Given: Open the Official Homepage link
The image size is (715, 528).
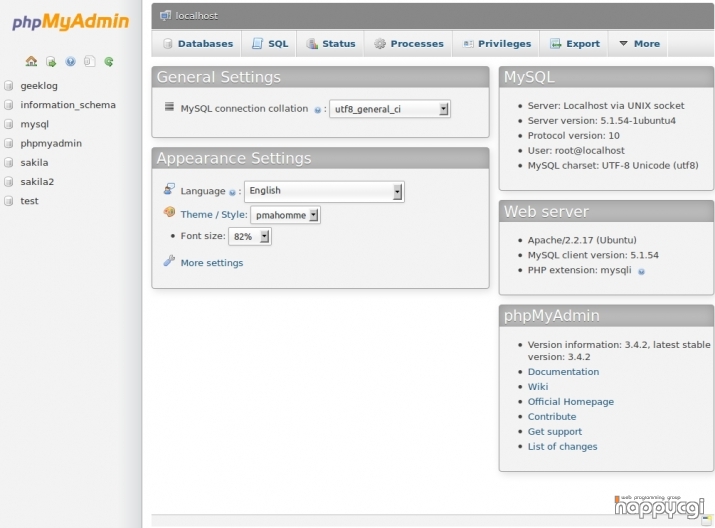Looking at the screenshot, I should click(570, 402).
